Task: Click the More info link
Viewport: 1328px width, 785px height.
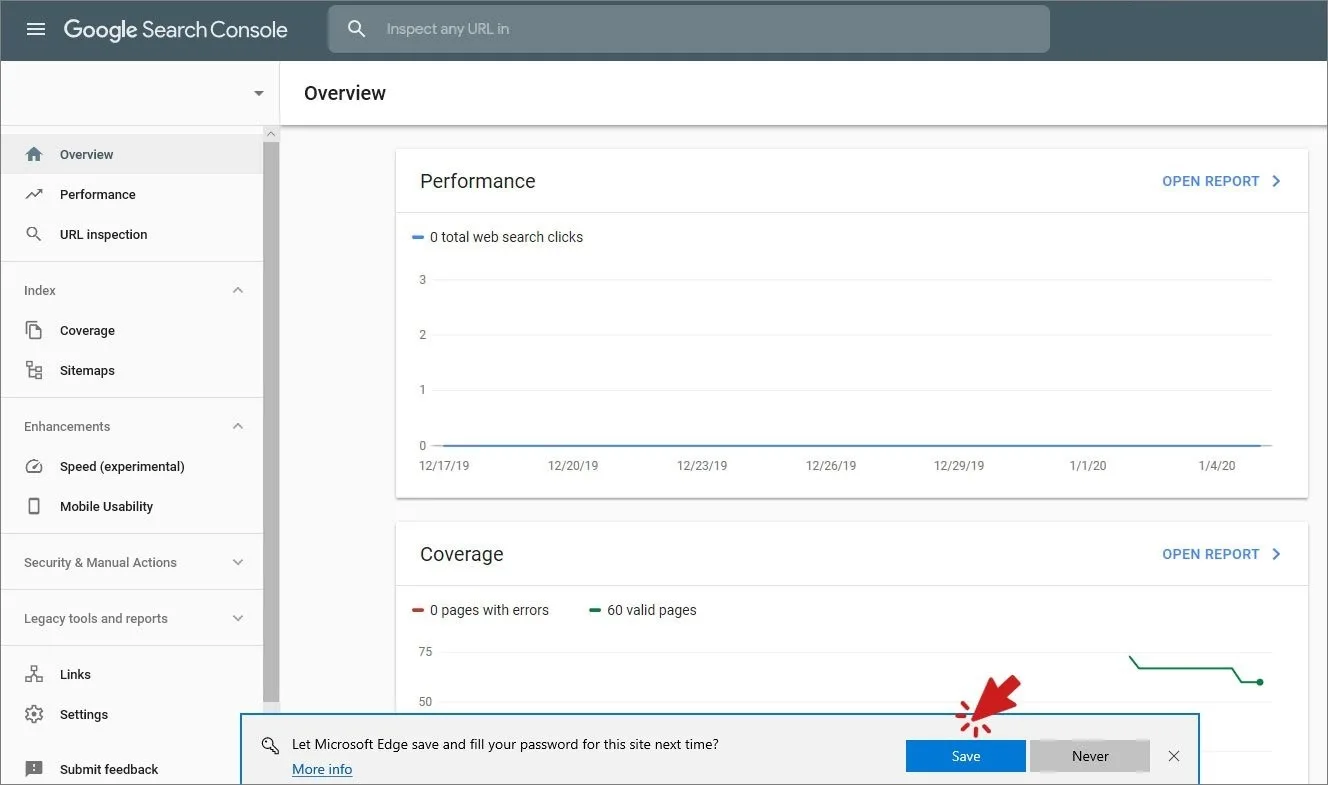Action: coord(322,769)
